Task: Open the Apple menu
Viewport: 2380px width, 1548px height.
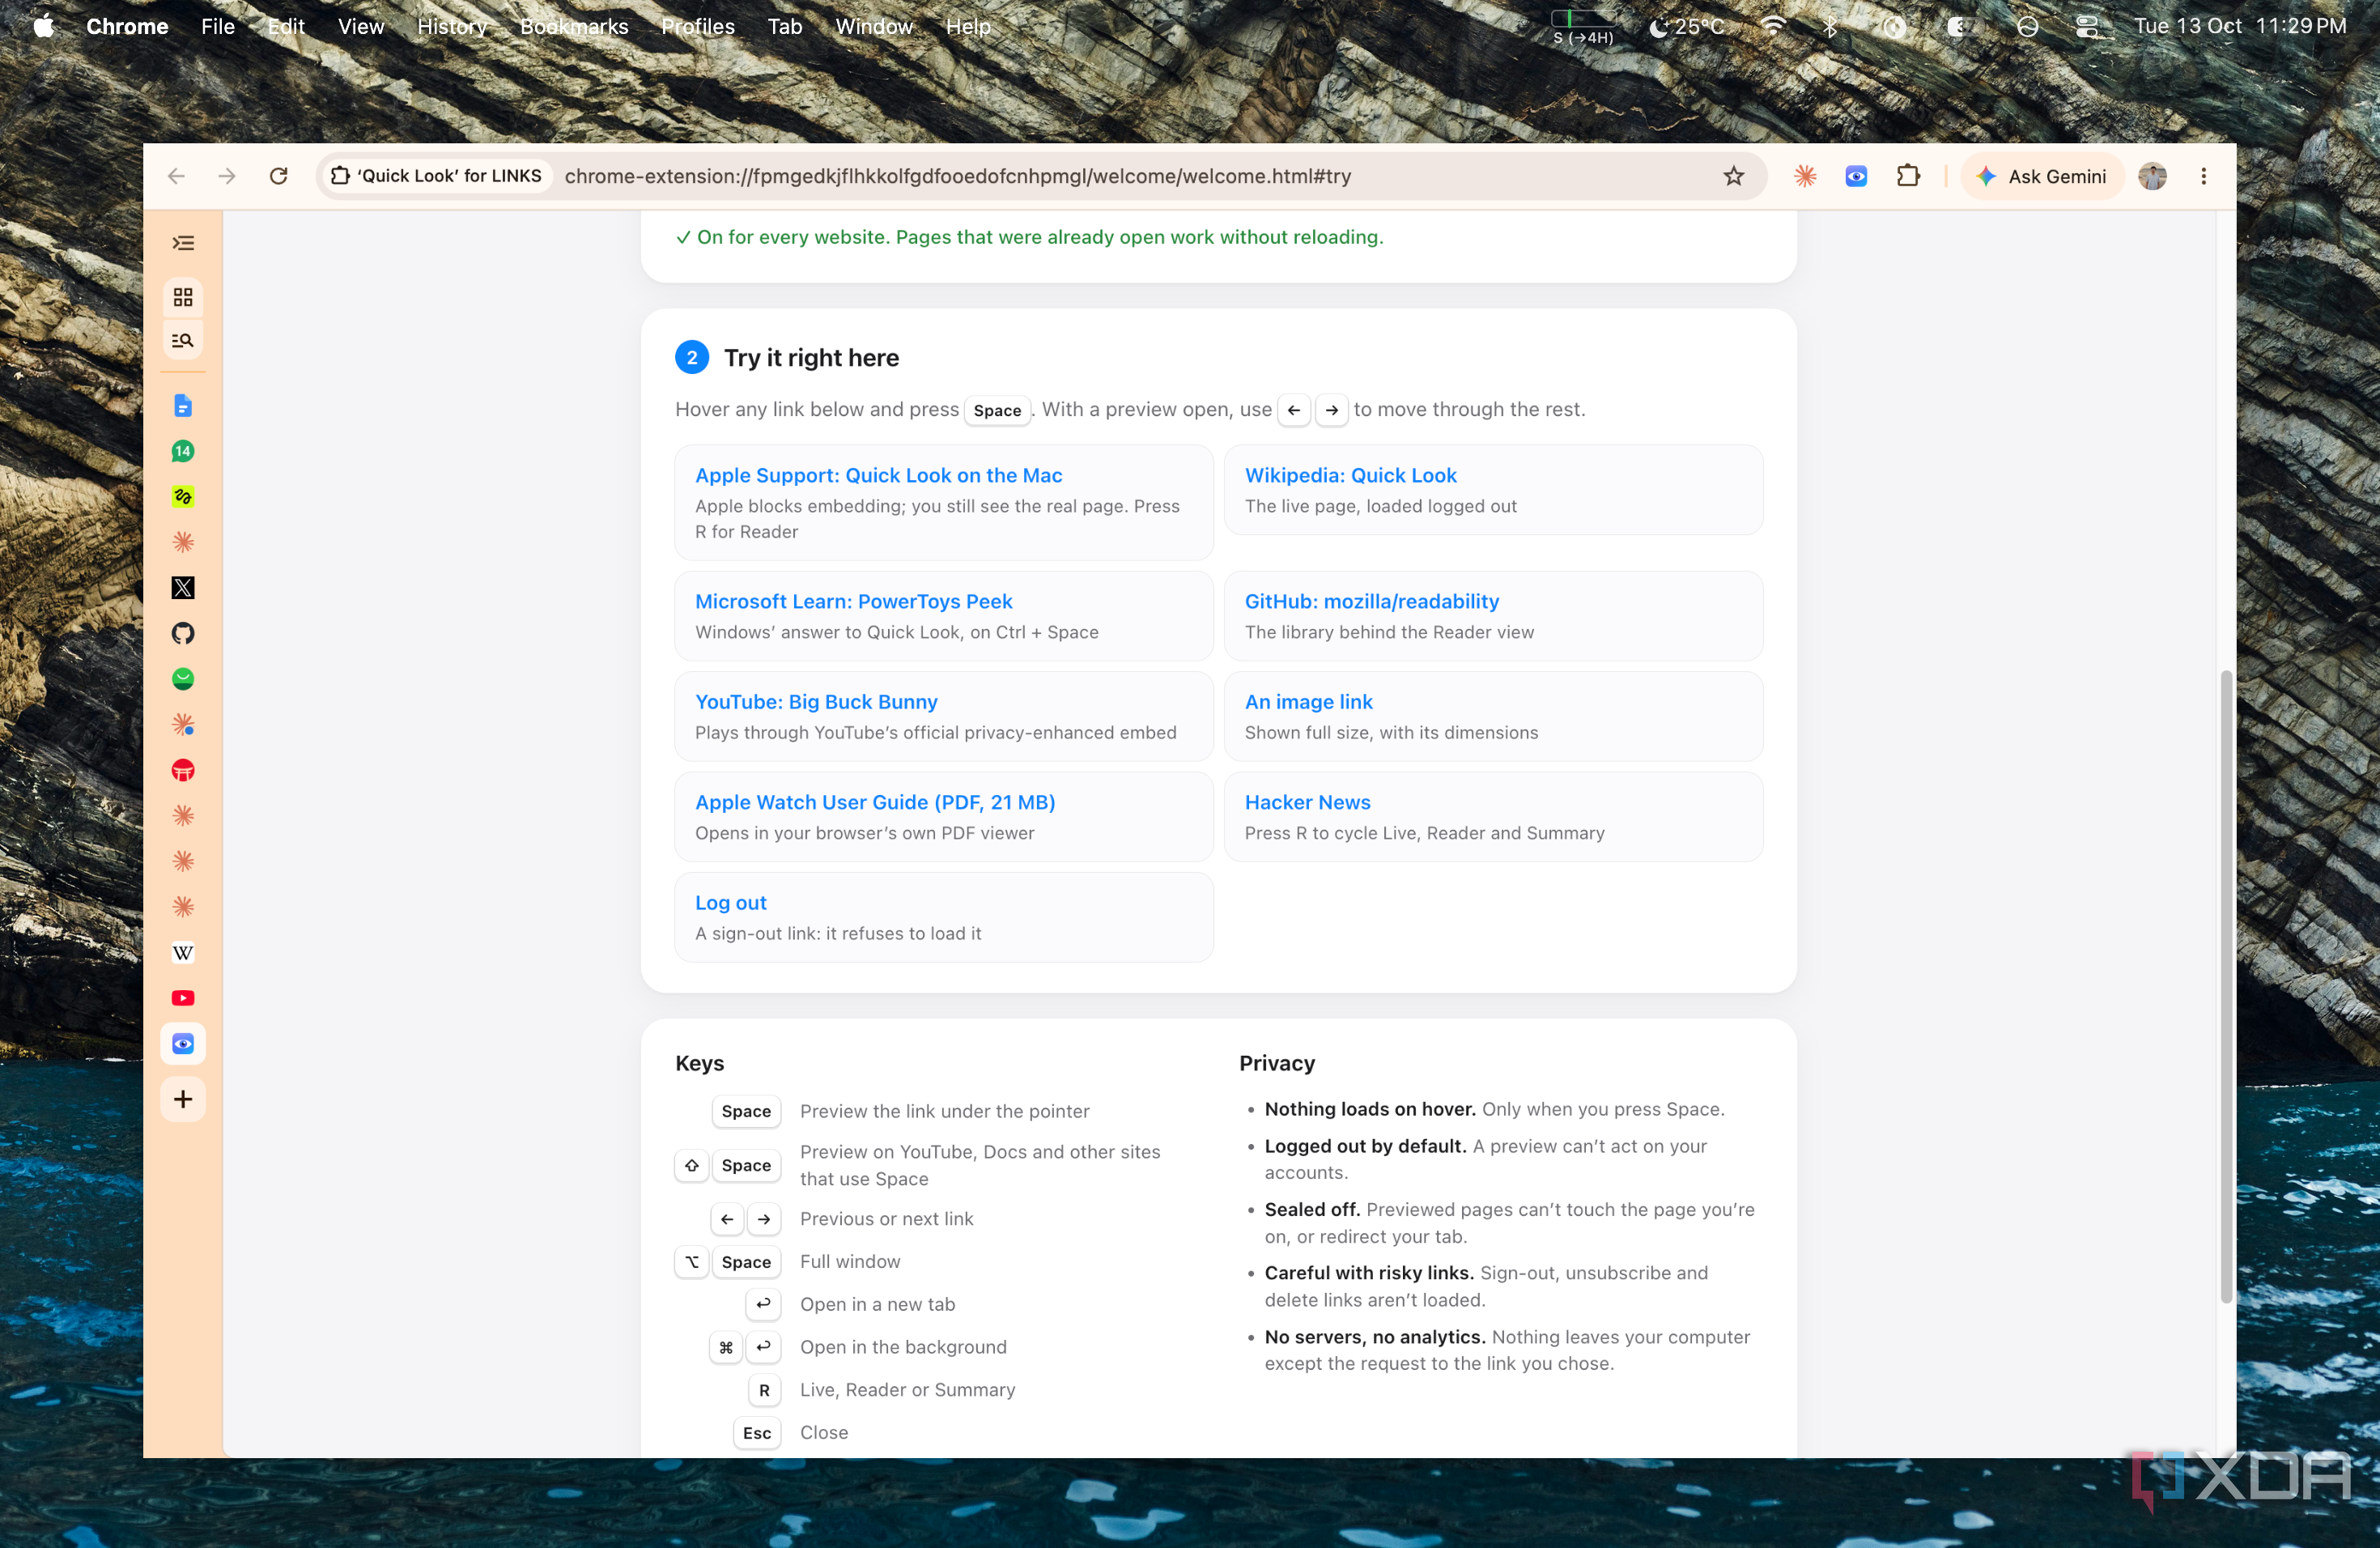Action: click(44, 26)
